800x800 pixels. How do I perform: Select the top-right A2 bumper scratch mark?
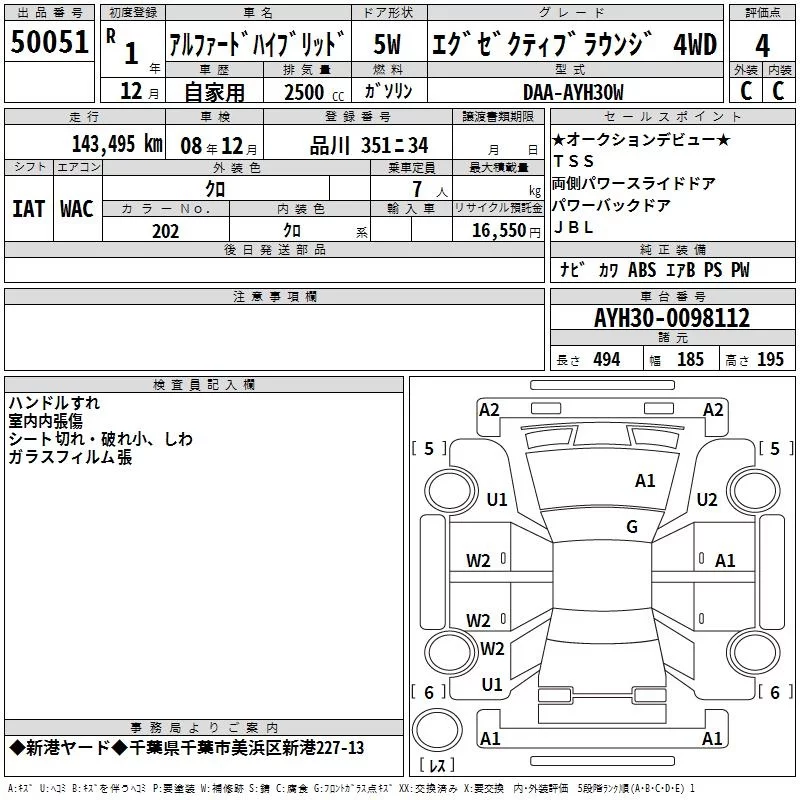coord(713,410)
